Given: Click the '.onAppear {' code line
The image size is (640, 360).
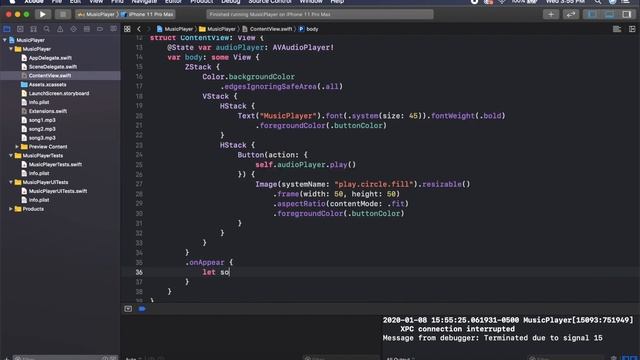Looking at the screenshot, I should tap(209, 262).
